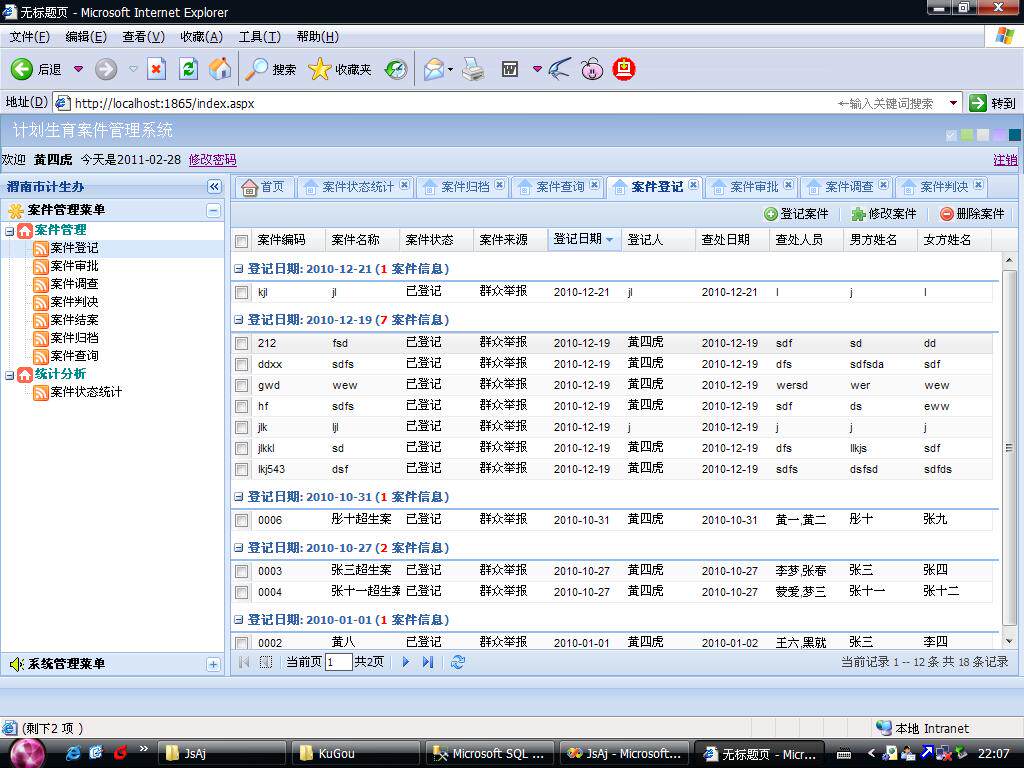
Task: Click the IE Back arrow icon
Action: (22, 69)
